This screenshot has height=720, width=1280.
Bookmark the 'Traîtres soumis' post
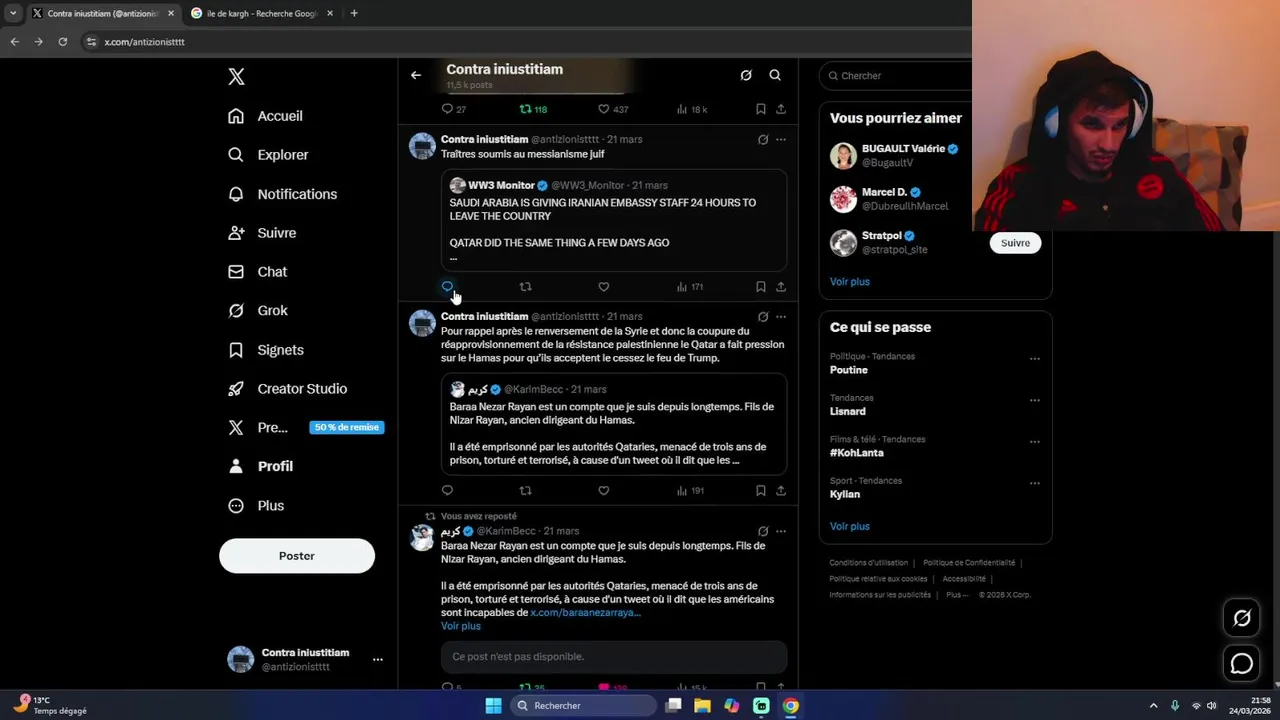click(x=761, y=287)
